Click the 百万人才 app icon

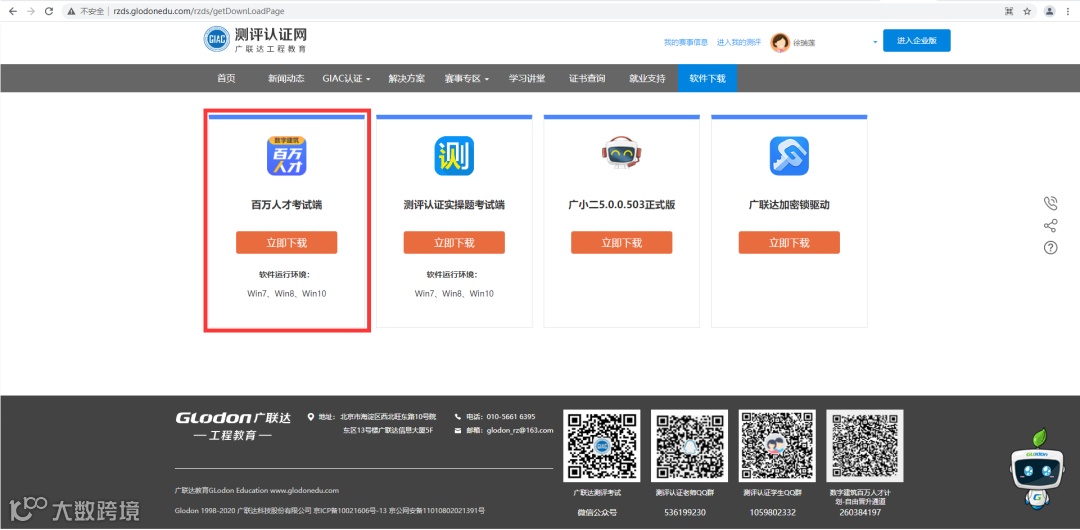click(x=287, y=156)
